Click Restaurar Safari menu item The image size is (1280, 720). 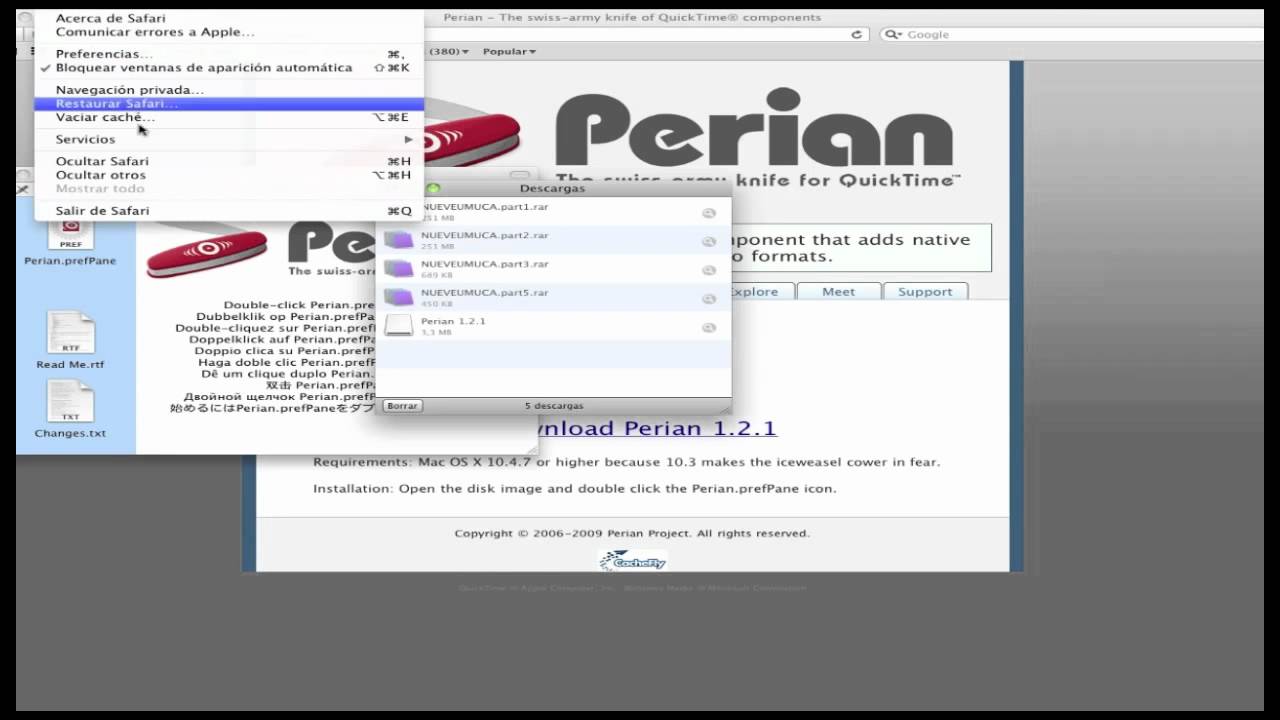229,104
